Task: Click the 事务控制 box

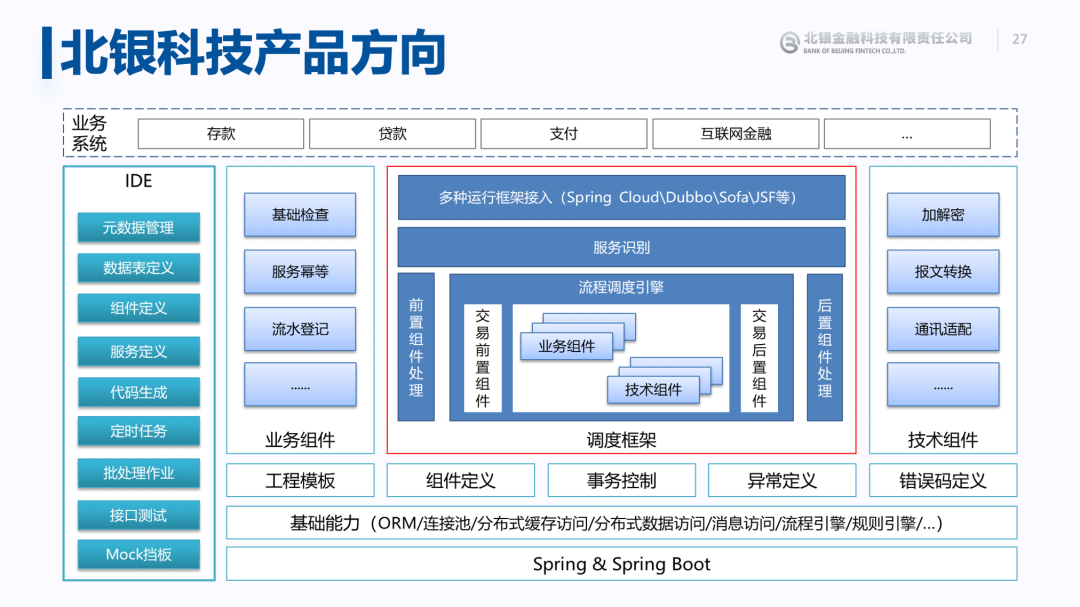Action: click(621, 480)
